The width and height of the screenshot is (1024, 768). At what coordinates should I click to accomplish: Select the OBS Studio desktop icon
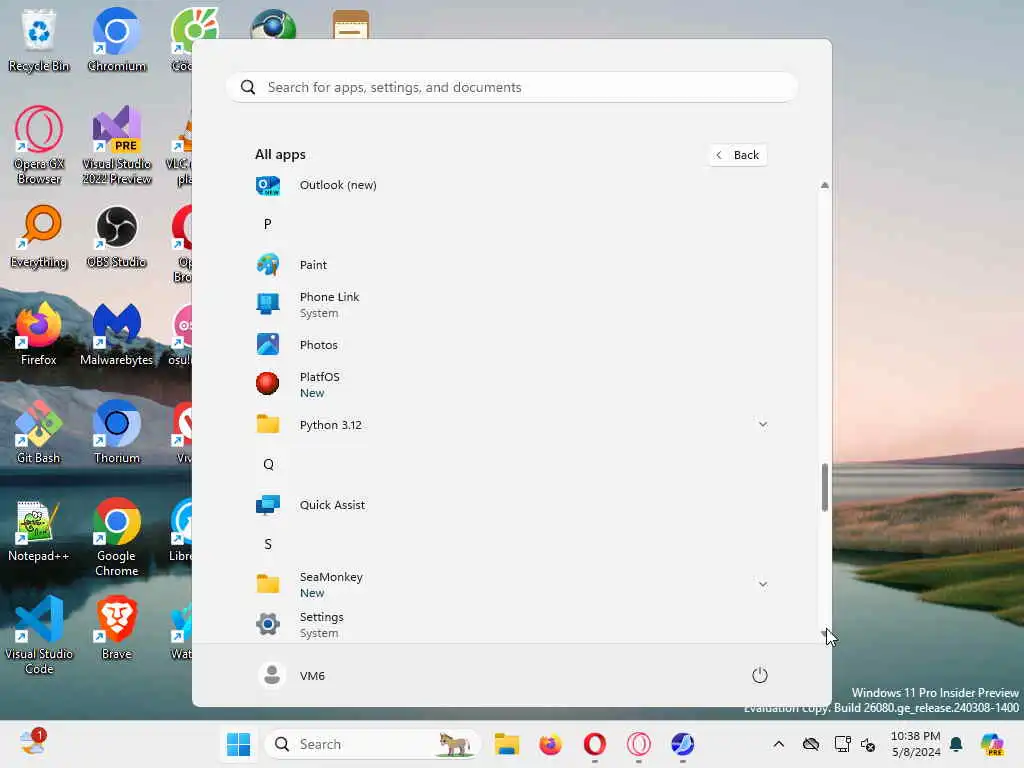coord(117,236)
